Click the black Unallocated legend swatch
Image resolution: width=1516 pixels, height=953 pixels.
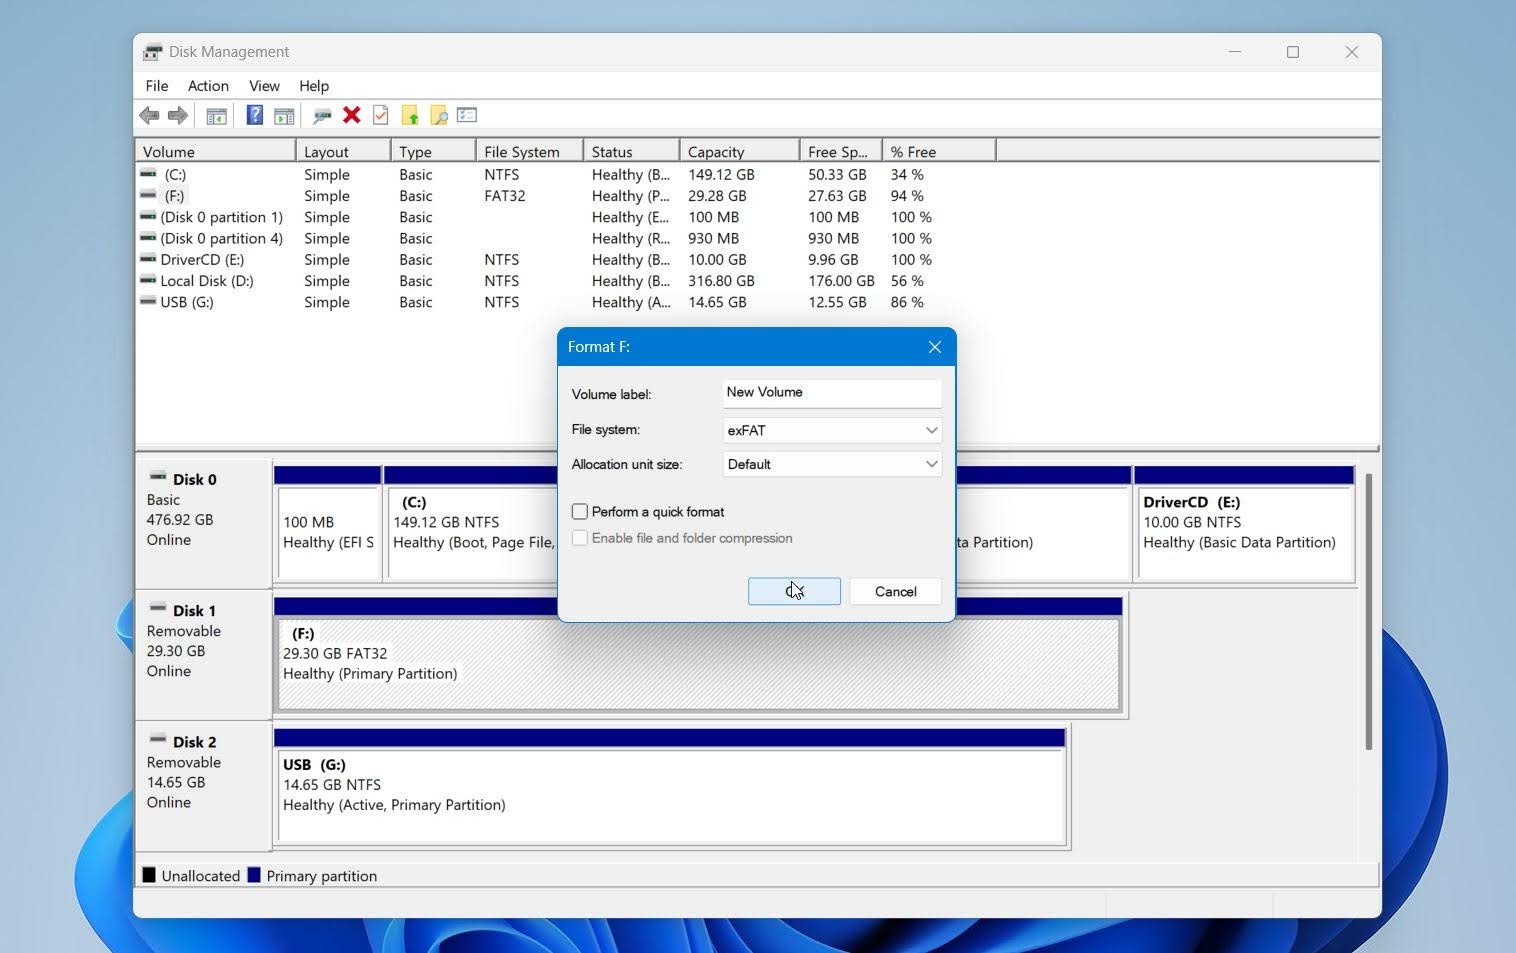point(149,875)
